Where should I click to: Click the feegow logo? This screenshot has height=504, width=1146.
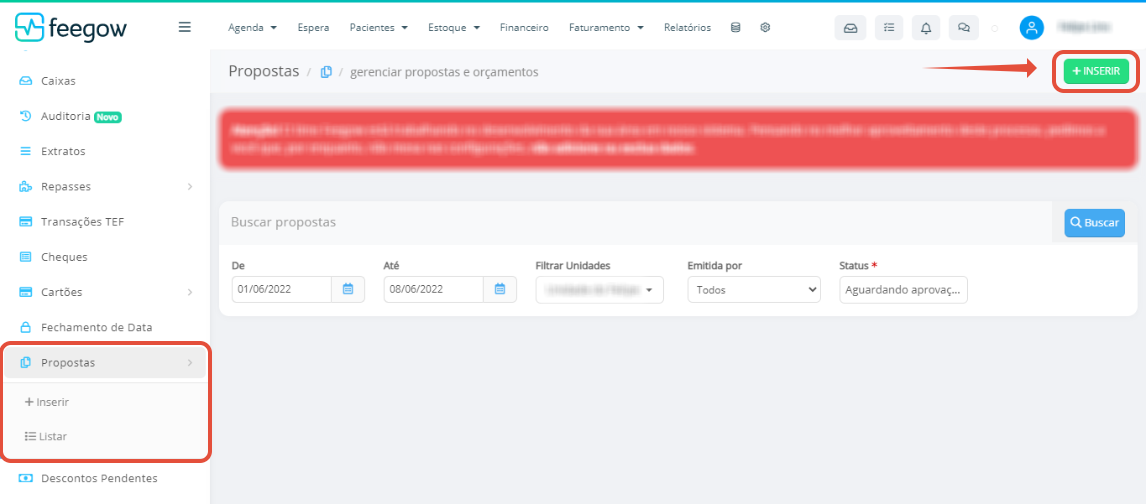coord(71,27)
